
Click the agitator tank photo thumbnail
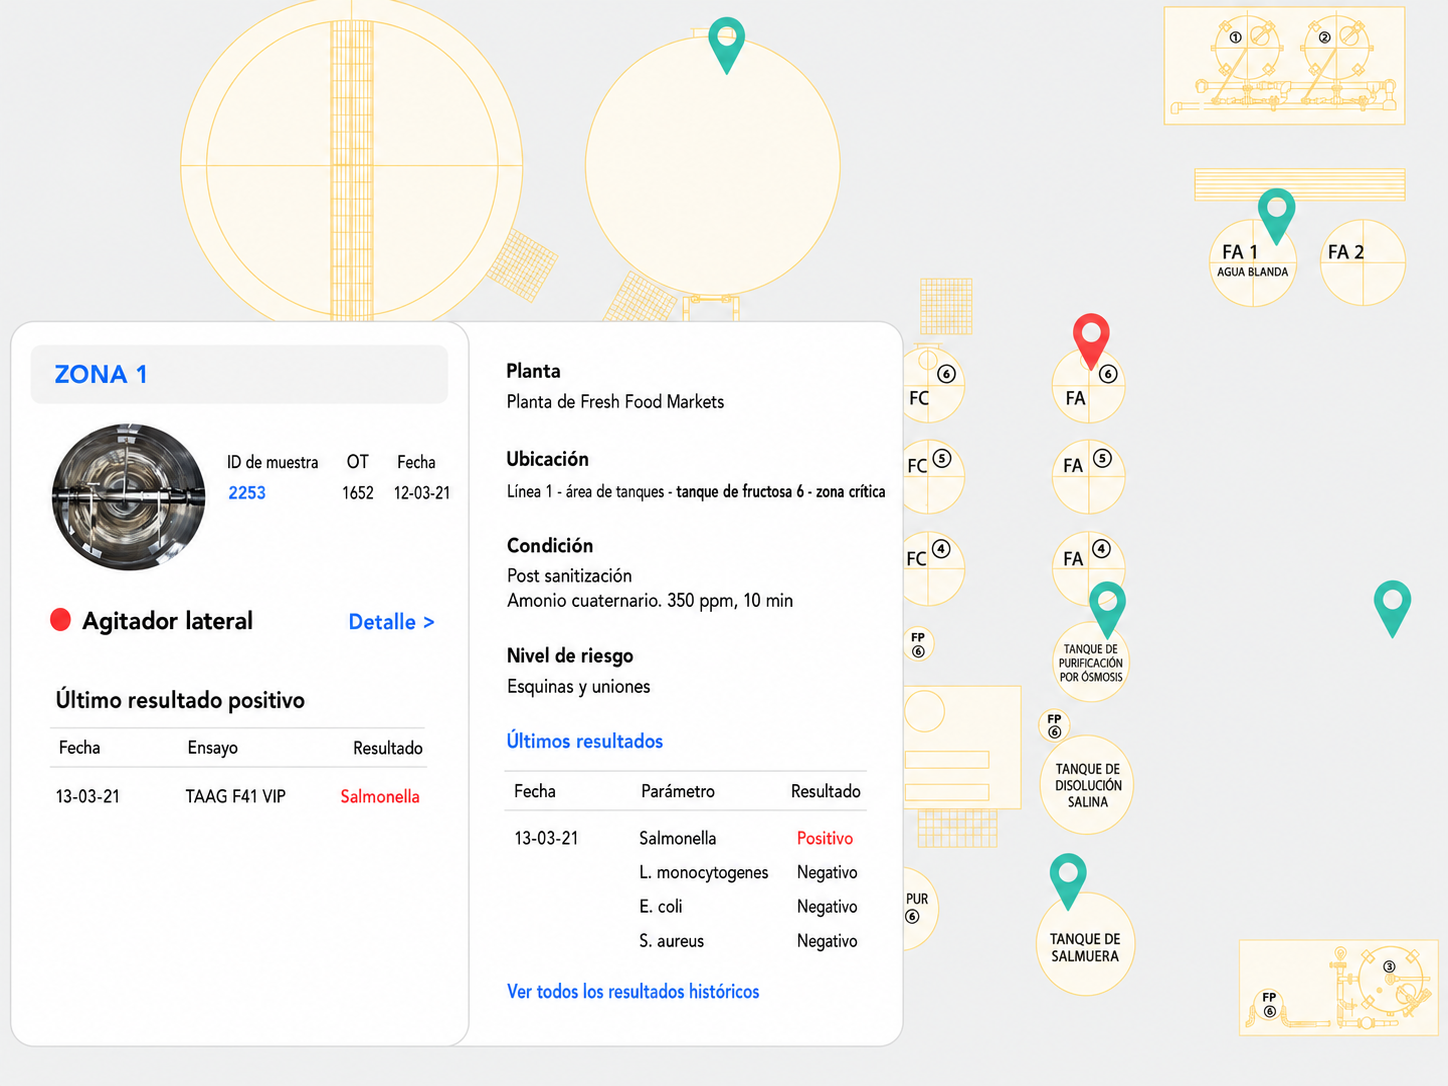point(129,497)
